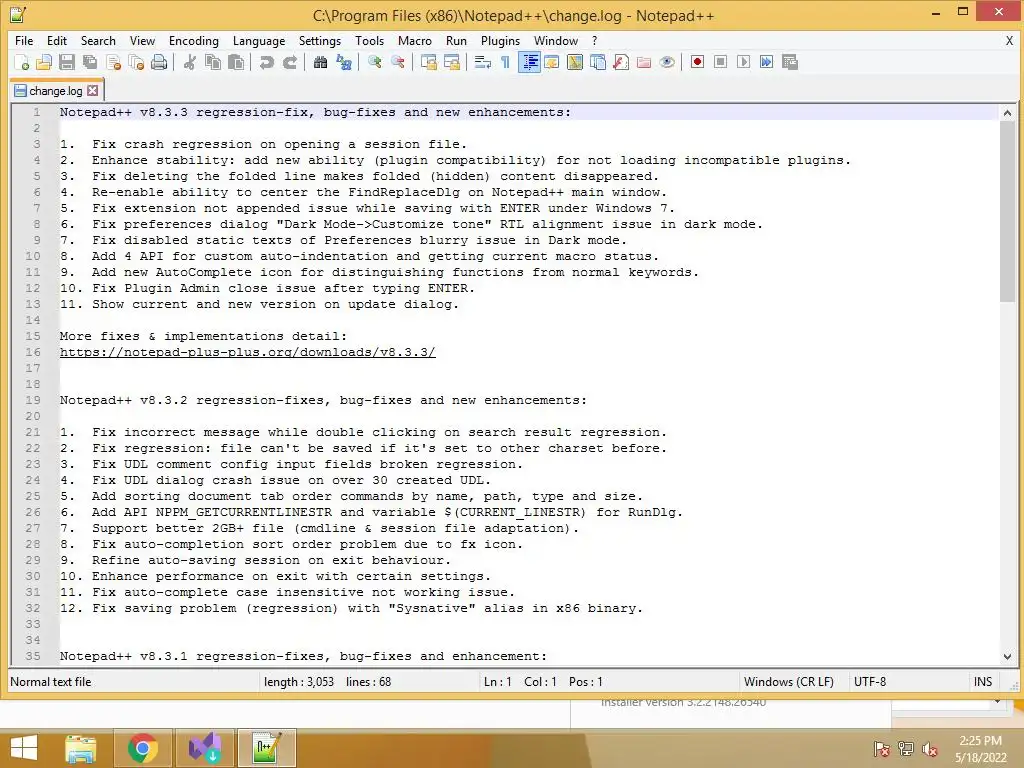Open Visual Studio Installer taskbar icon
This screenshot has height=768, width=1024.
(x=204, y=748)
